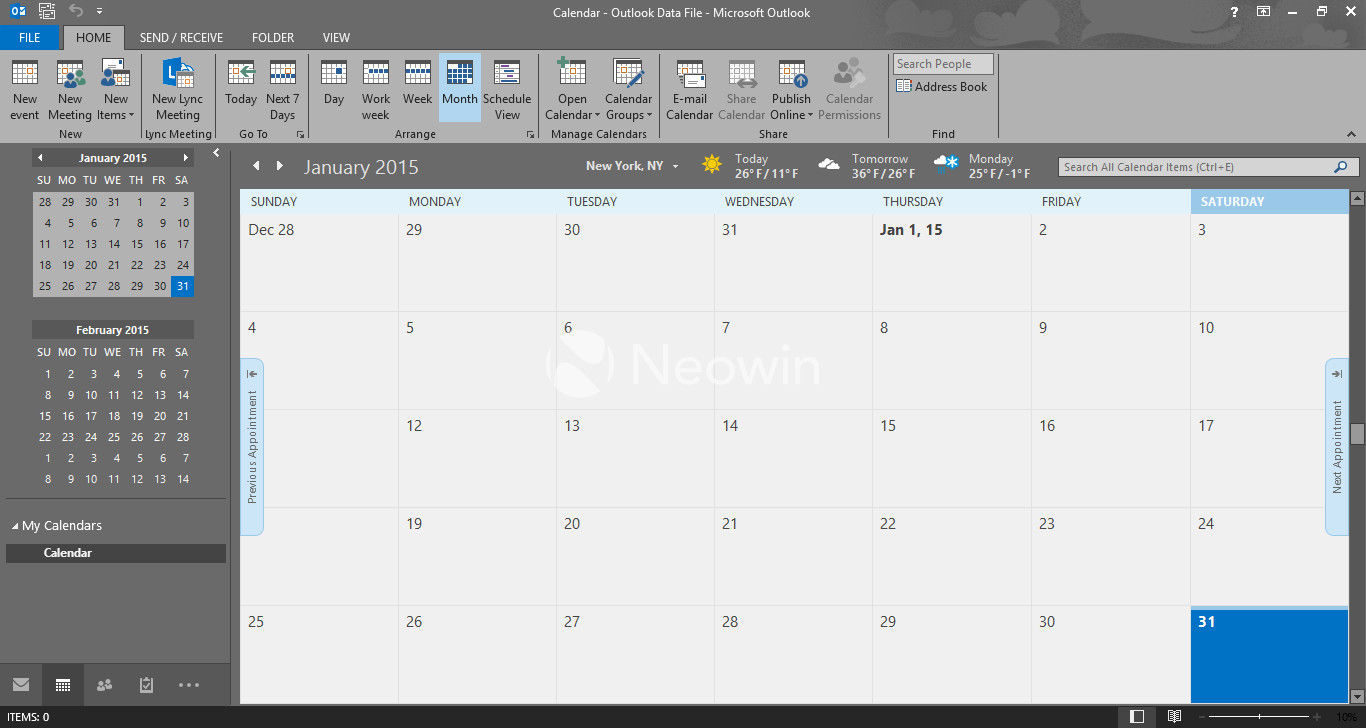1366x728 pixels.
Task: Expand the New York, NY weather location dropdown
Action: click(676, 167)
